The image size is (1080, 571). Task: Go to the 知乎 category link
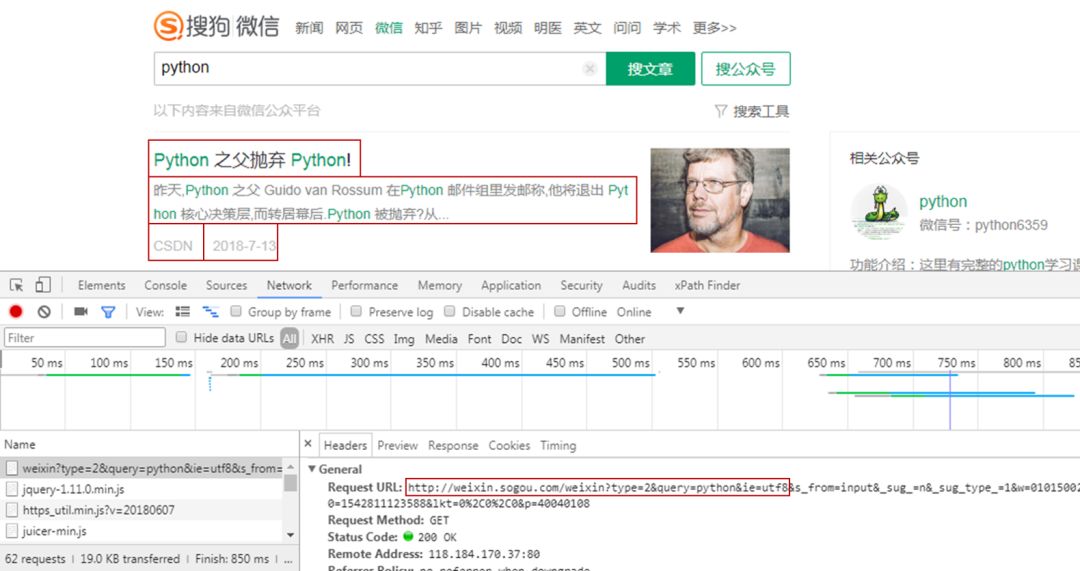tap(428, 28)
